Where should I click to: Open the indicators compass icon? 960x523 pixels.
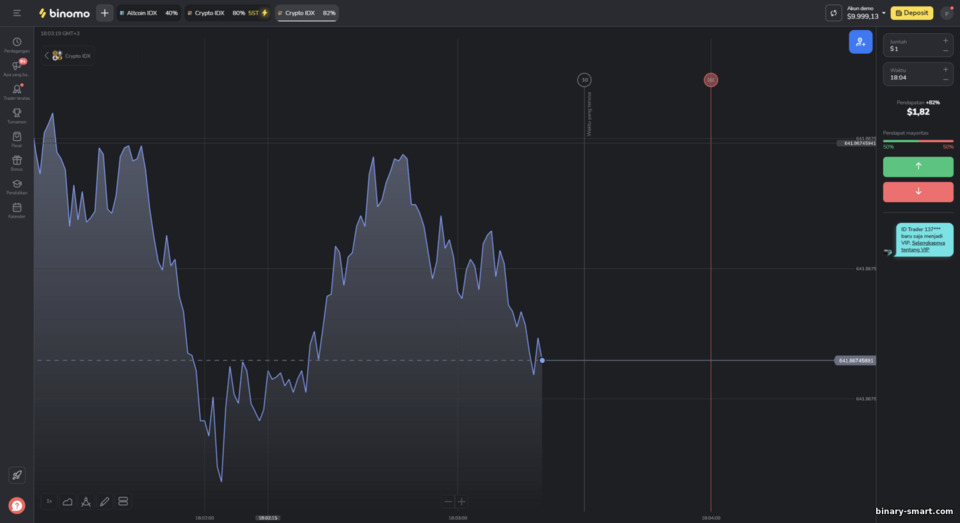coord(86,502)
